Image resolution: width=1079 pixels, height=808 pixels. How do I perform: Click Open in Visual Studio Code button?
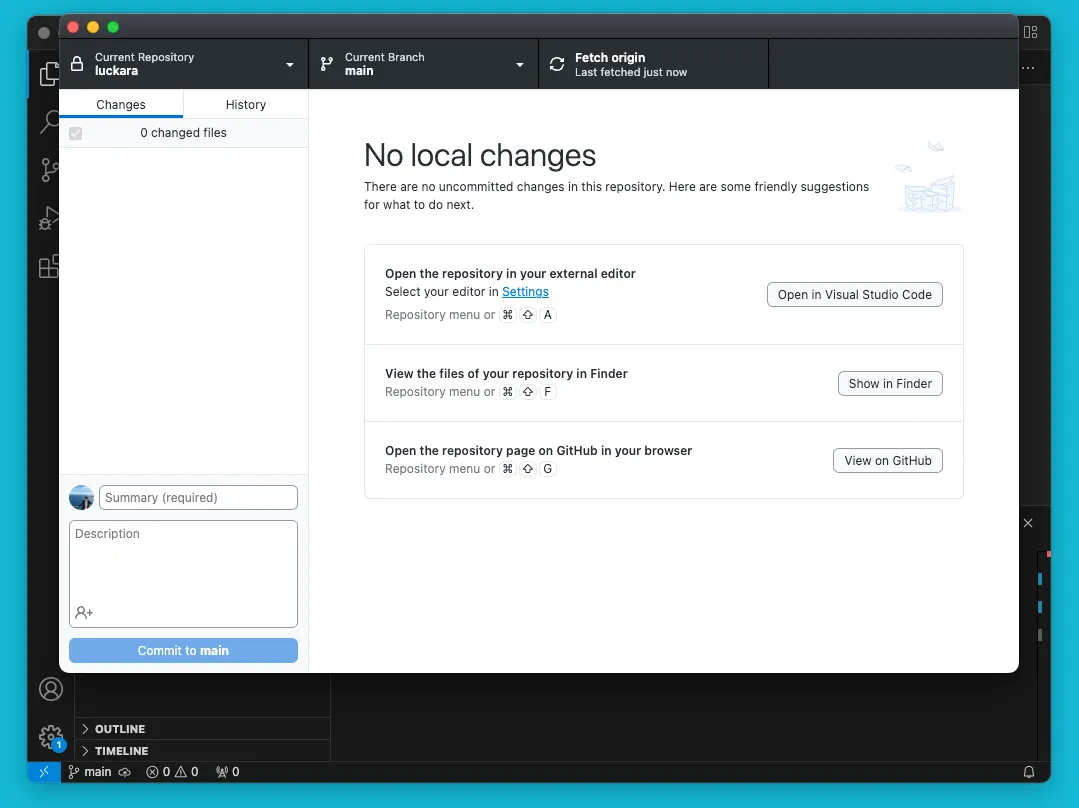[855, 295]
